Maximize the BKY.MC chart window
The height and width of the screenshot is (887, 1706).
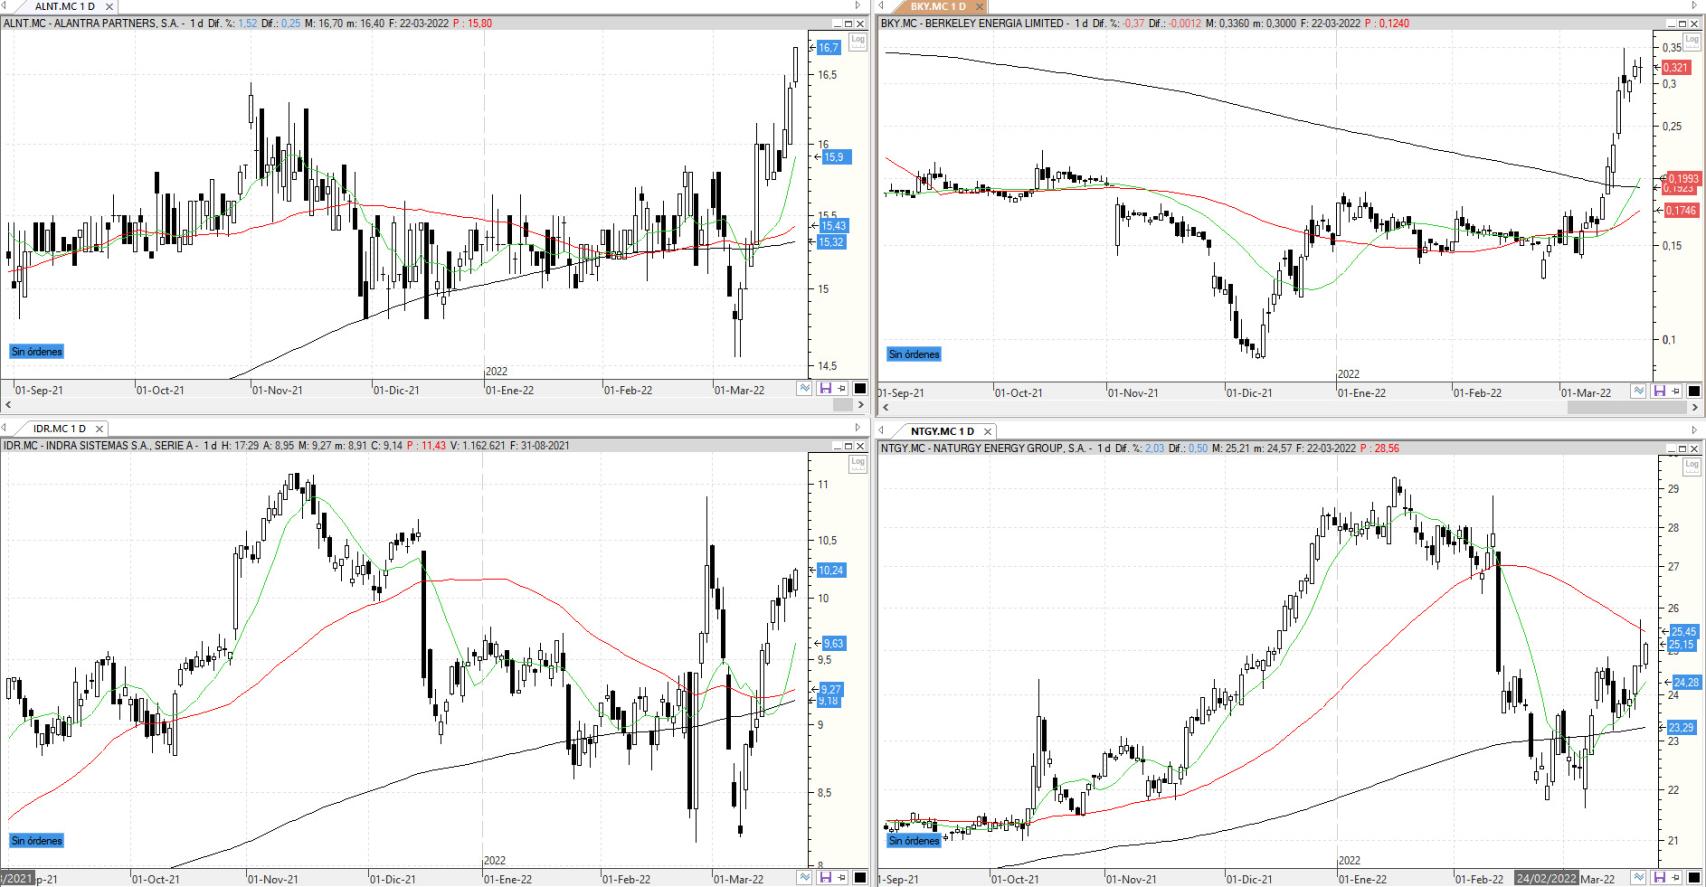point(1682,23)
